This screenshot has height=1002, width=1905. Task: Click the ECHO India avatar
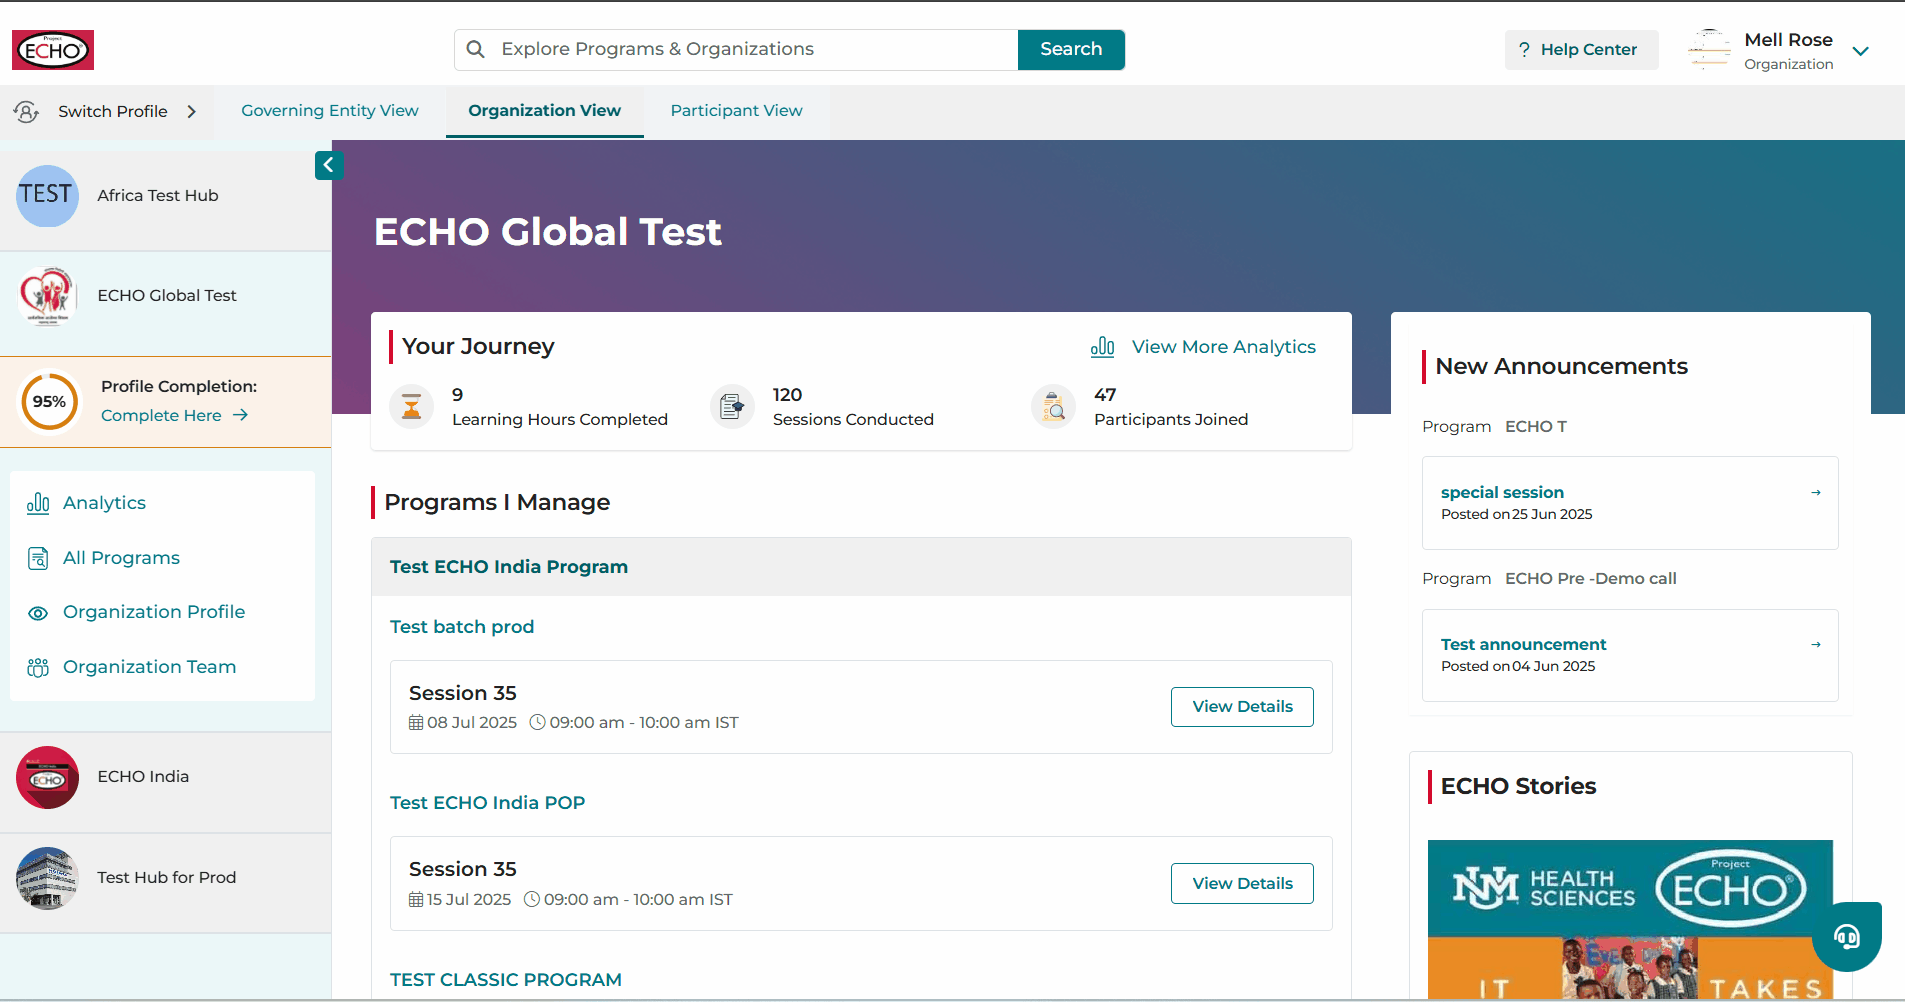pyautogui.click(x=47, y=777)
